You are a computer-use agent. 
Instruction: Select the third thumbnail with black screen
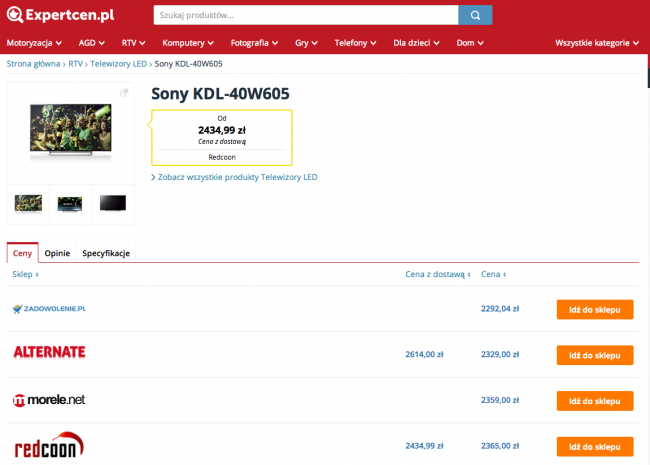coord(113,203)
